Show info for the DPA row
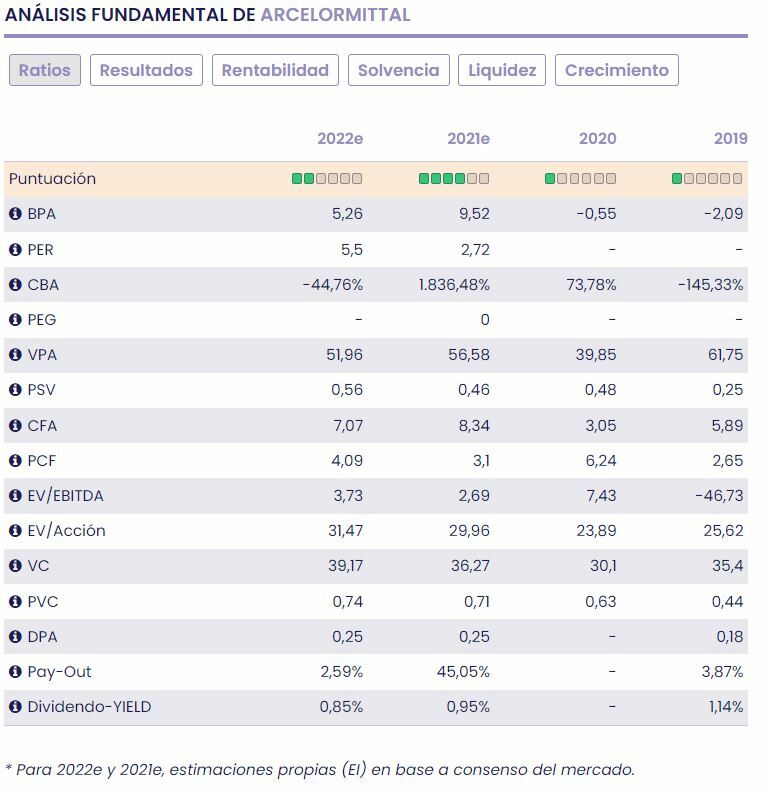765x792 pixels. click(x=15, y=637)
